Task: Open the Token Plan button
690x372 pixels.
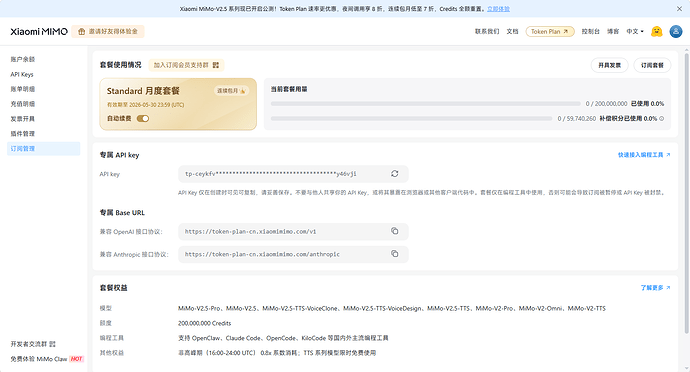Action: 550,32
